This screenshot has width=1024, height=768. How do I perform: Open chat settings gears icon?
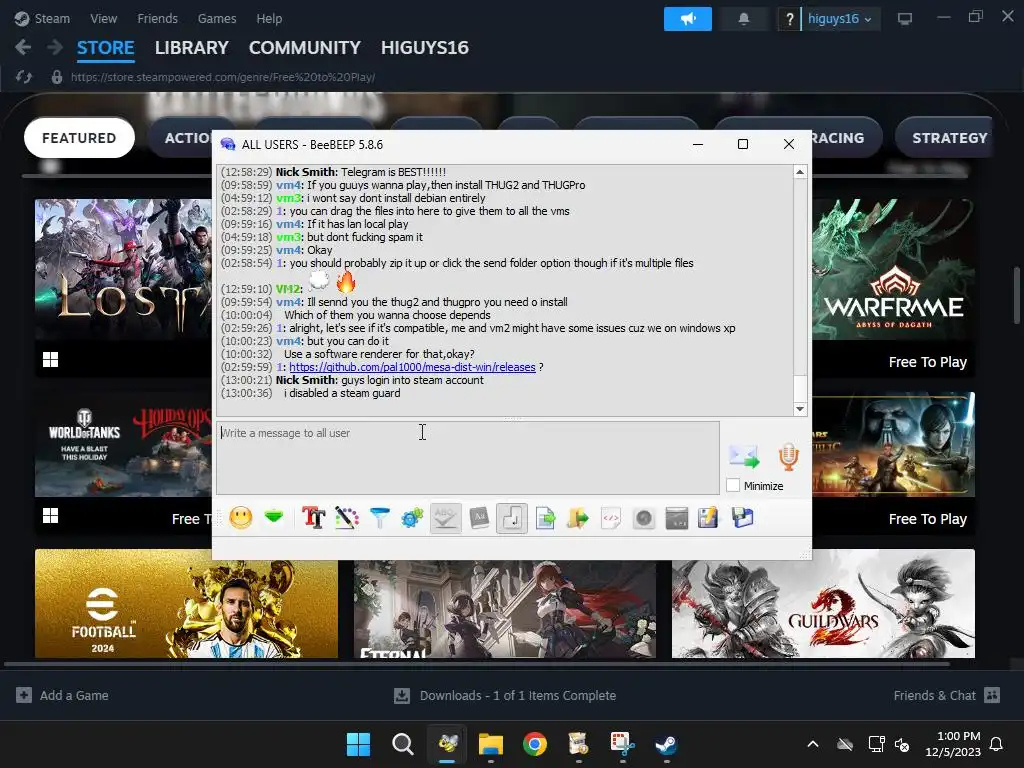click(x=412, y=518)
